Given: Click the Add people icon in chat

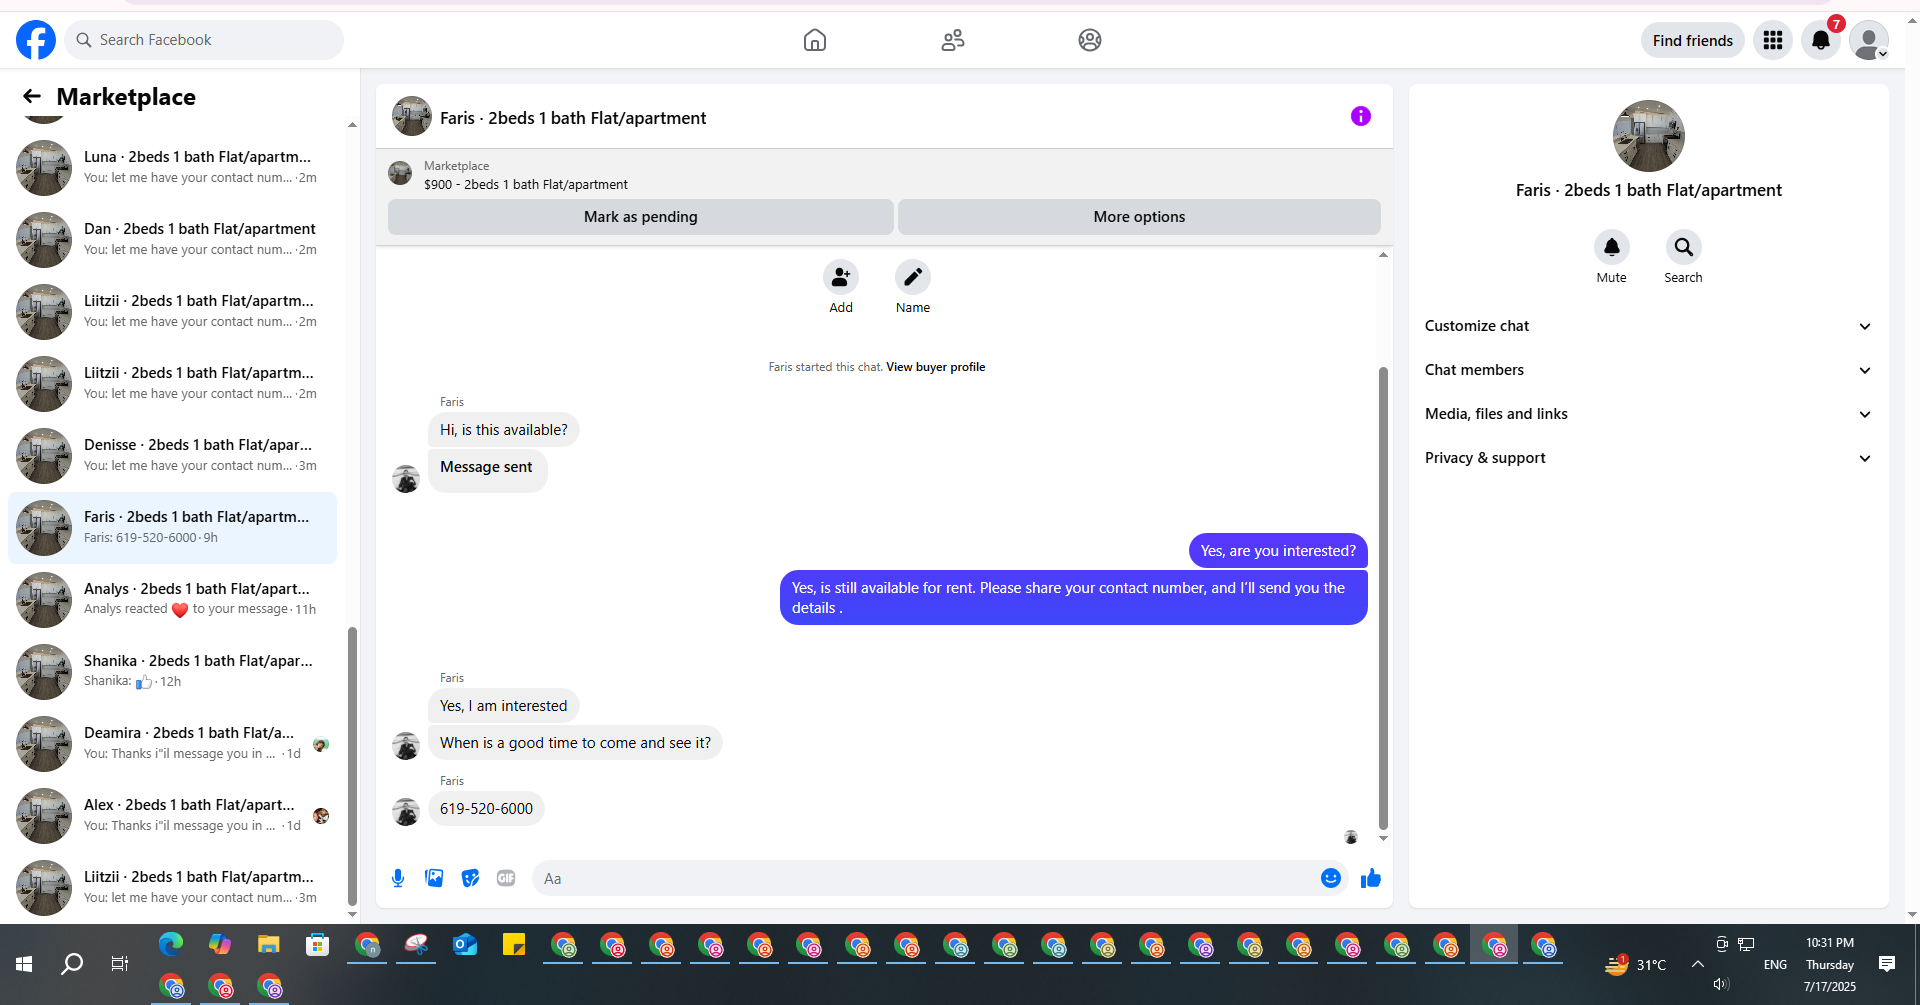Looking at the screenshot, I should pyautogui.click(x=841, y=277).
